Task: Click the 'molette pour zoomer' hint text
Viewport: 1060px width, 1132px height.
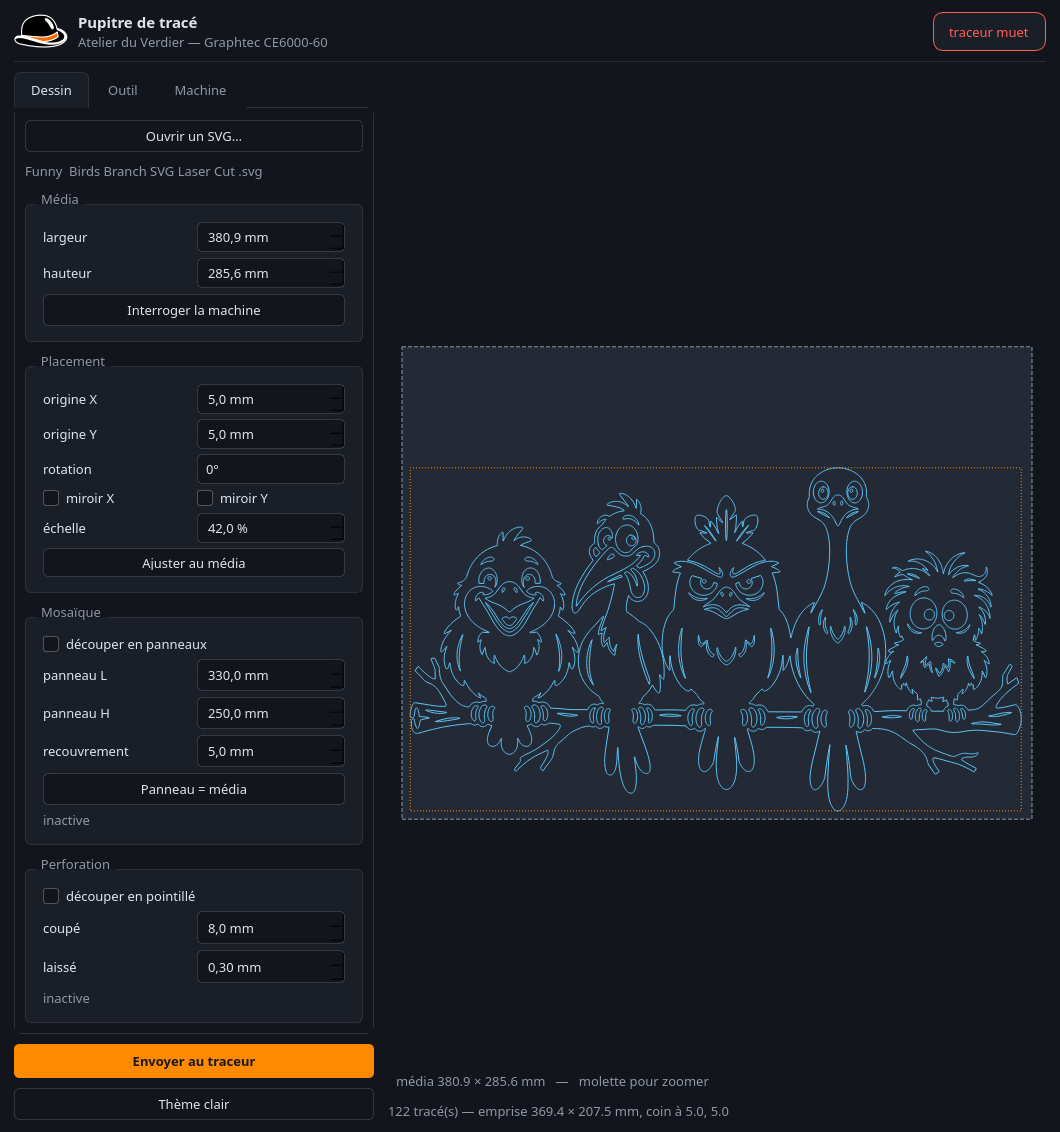Action: tap(643, 1081)
